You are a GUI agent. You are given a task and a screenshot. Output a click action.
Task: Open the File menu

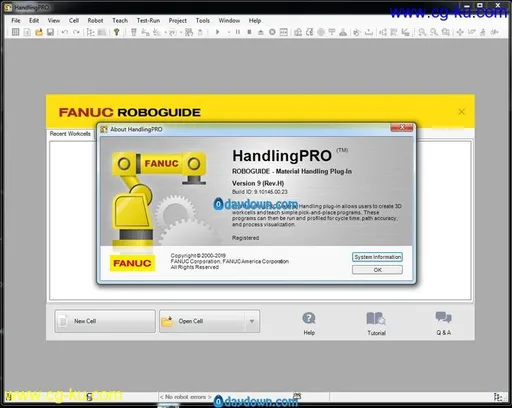tap(16, 20)
